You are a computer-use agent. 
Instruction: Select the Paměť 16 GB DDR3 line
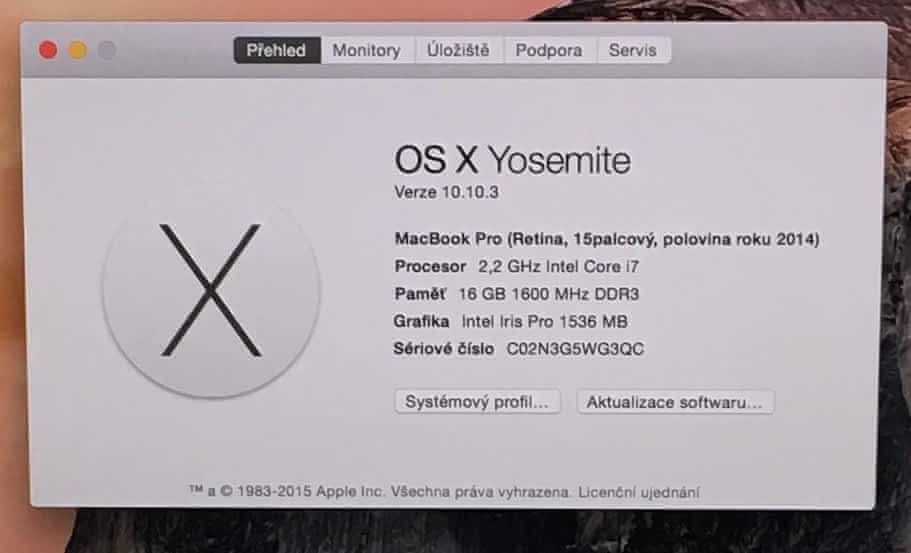coord(517,295)
